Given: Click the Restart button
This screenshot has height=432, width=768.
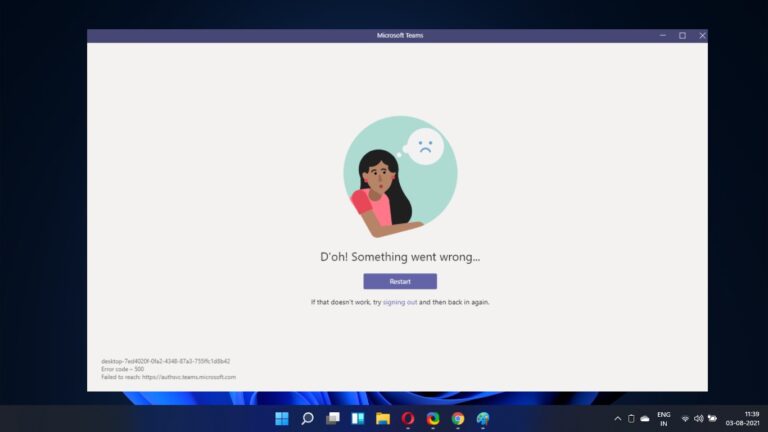Looking at the screenshot, I should pyautogui.click(x=399, y=281).
